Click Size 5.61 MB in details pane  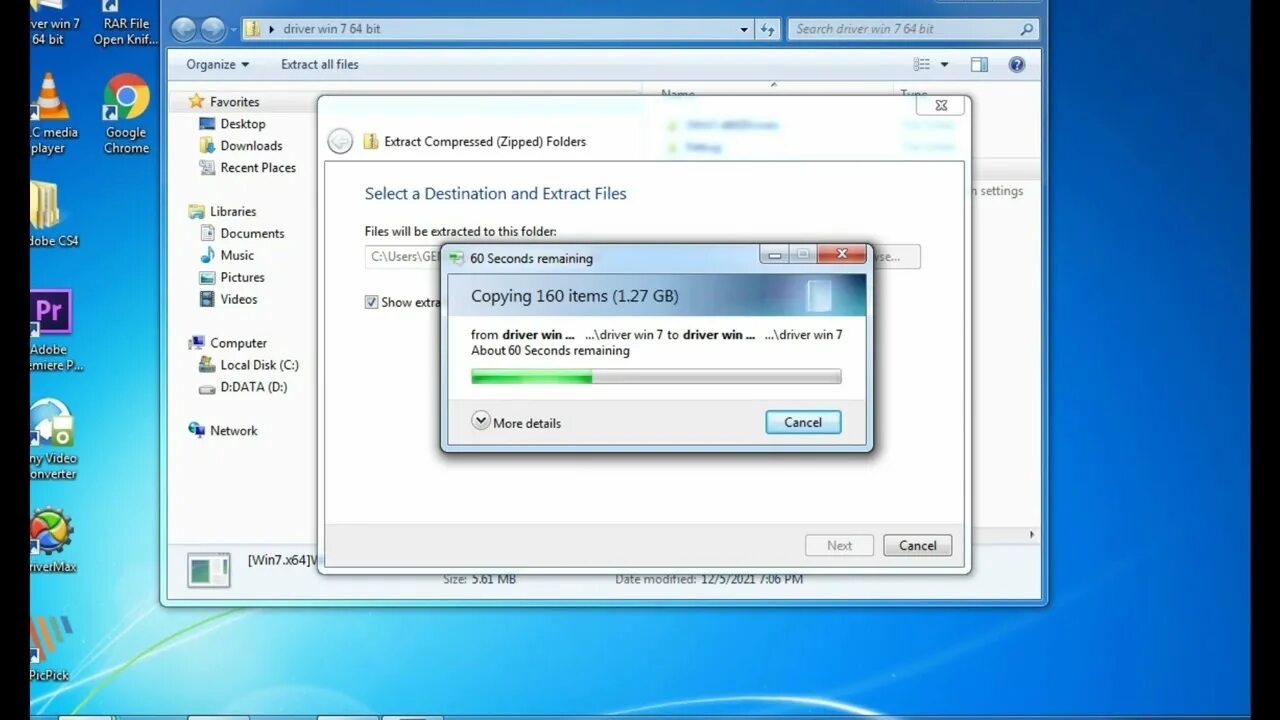[480, 579]
